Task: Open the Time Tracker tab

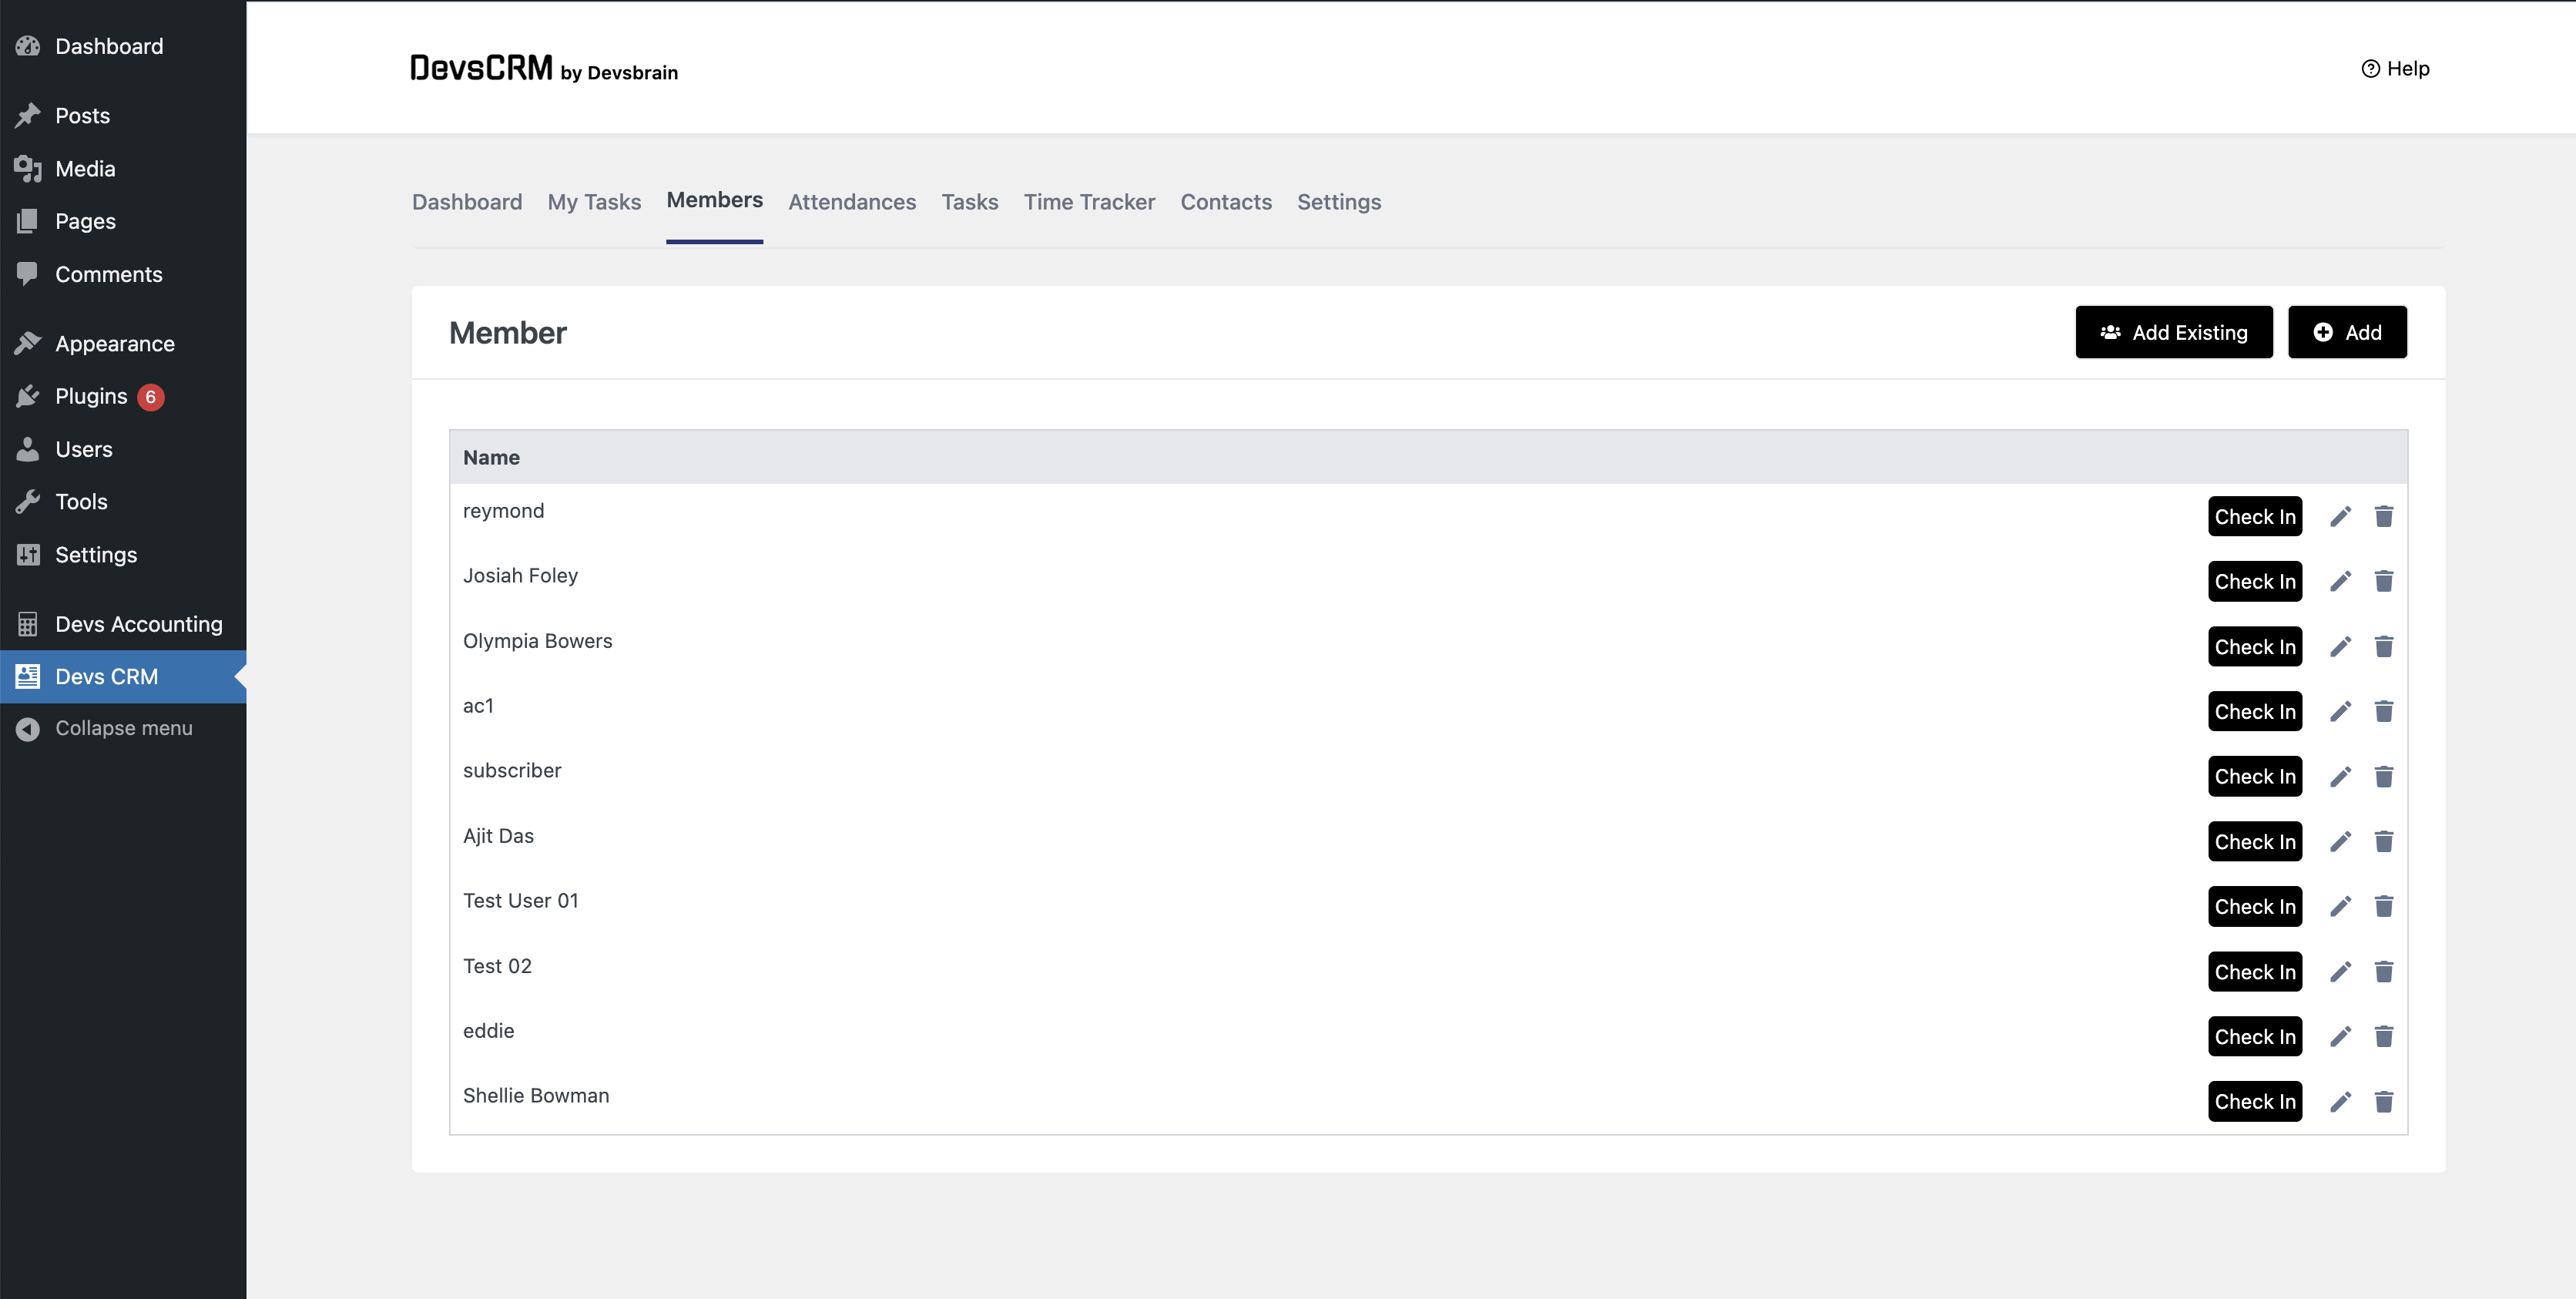Action: point(1089,202)
